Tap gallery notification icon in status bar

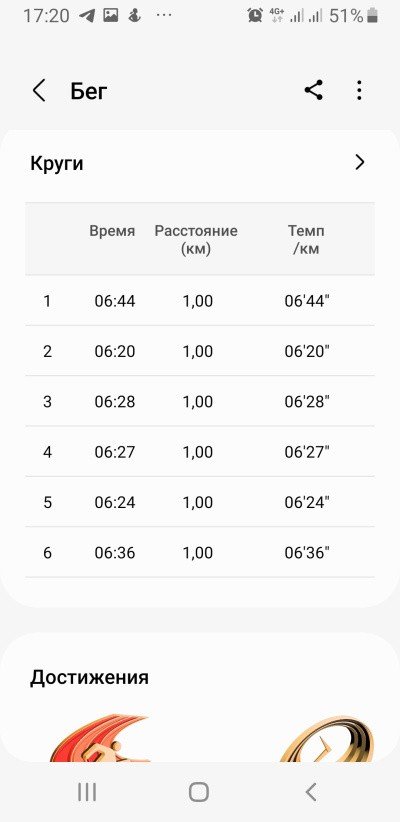click(x=111, y=16)
